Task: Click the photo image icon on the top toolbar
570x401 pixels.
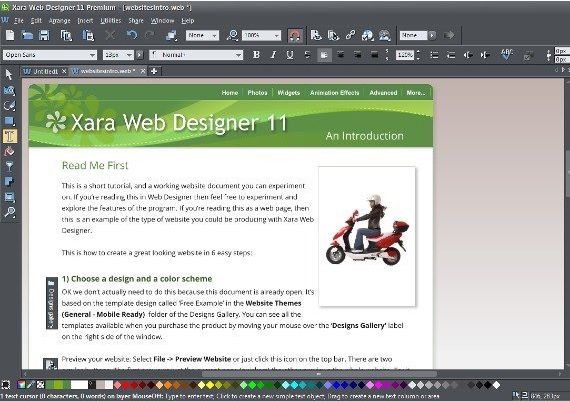Action: coord(385,35)
